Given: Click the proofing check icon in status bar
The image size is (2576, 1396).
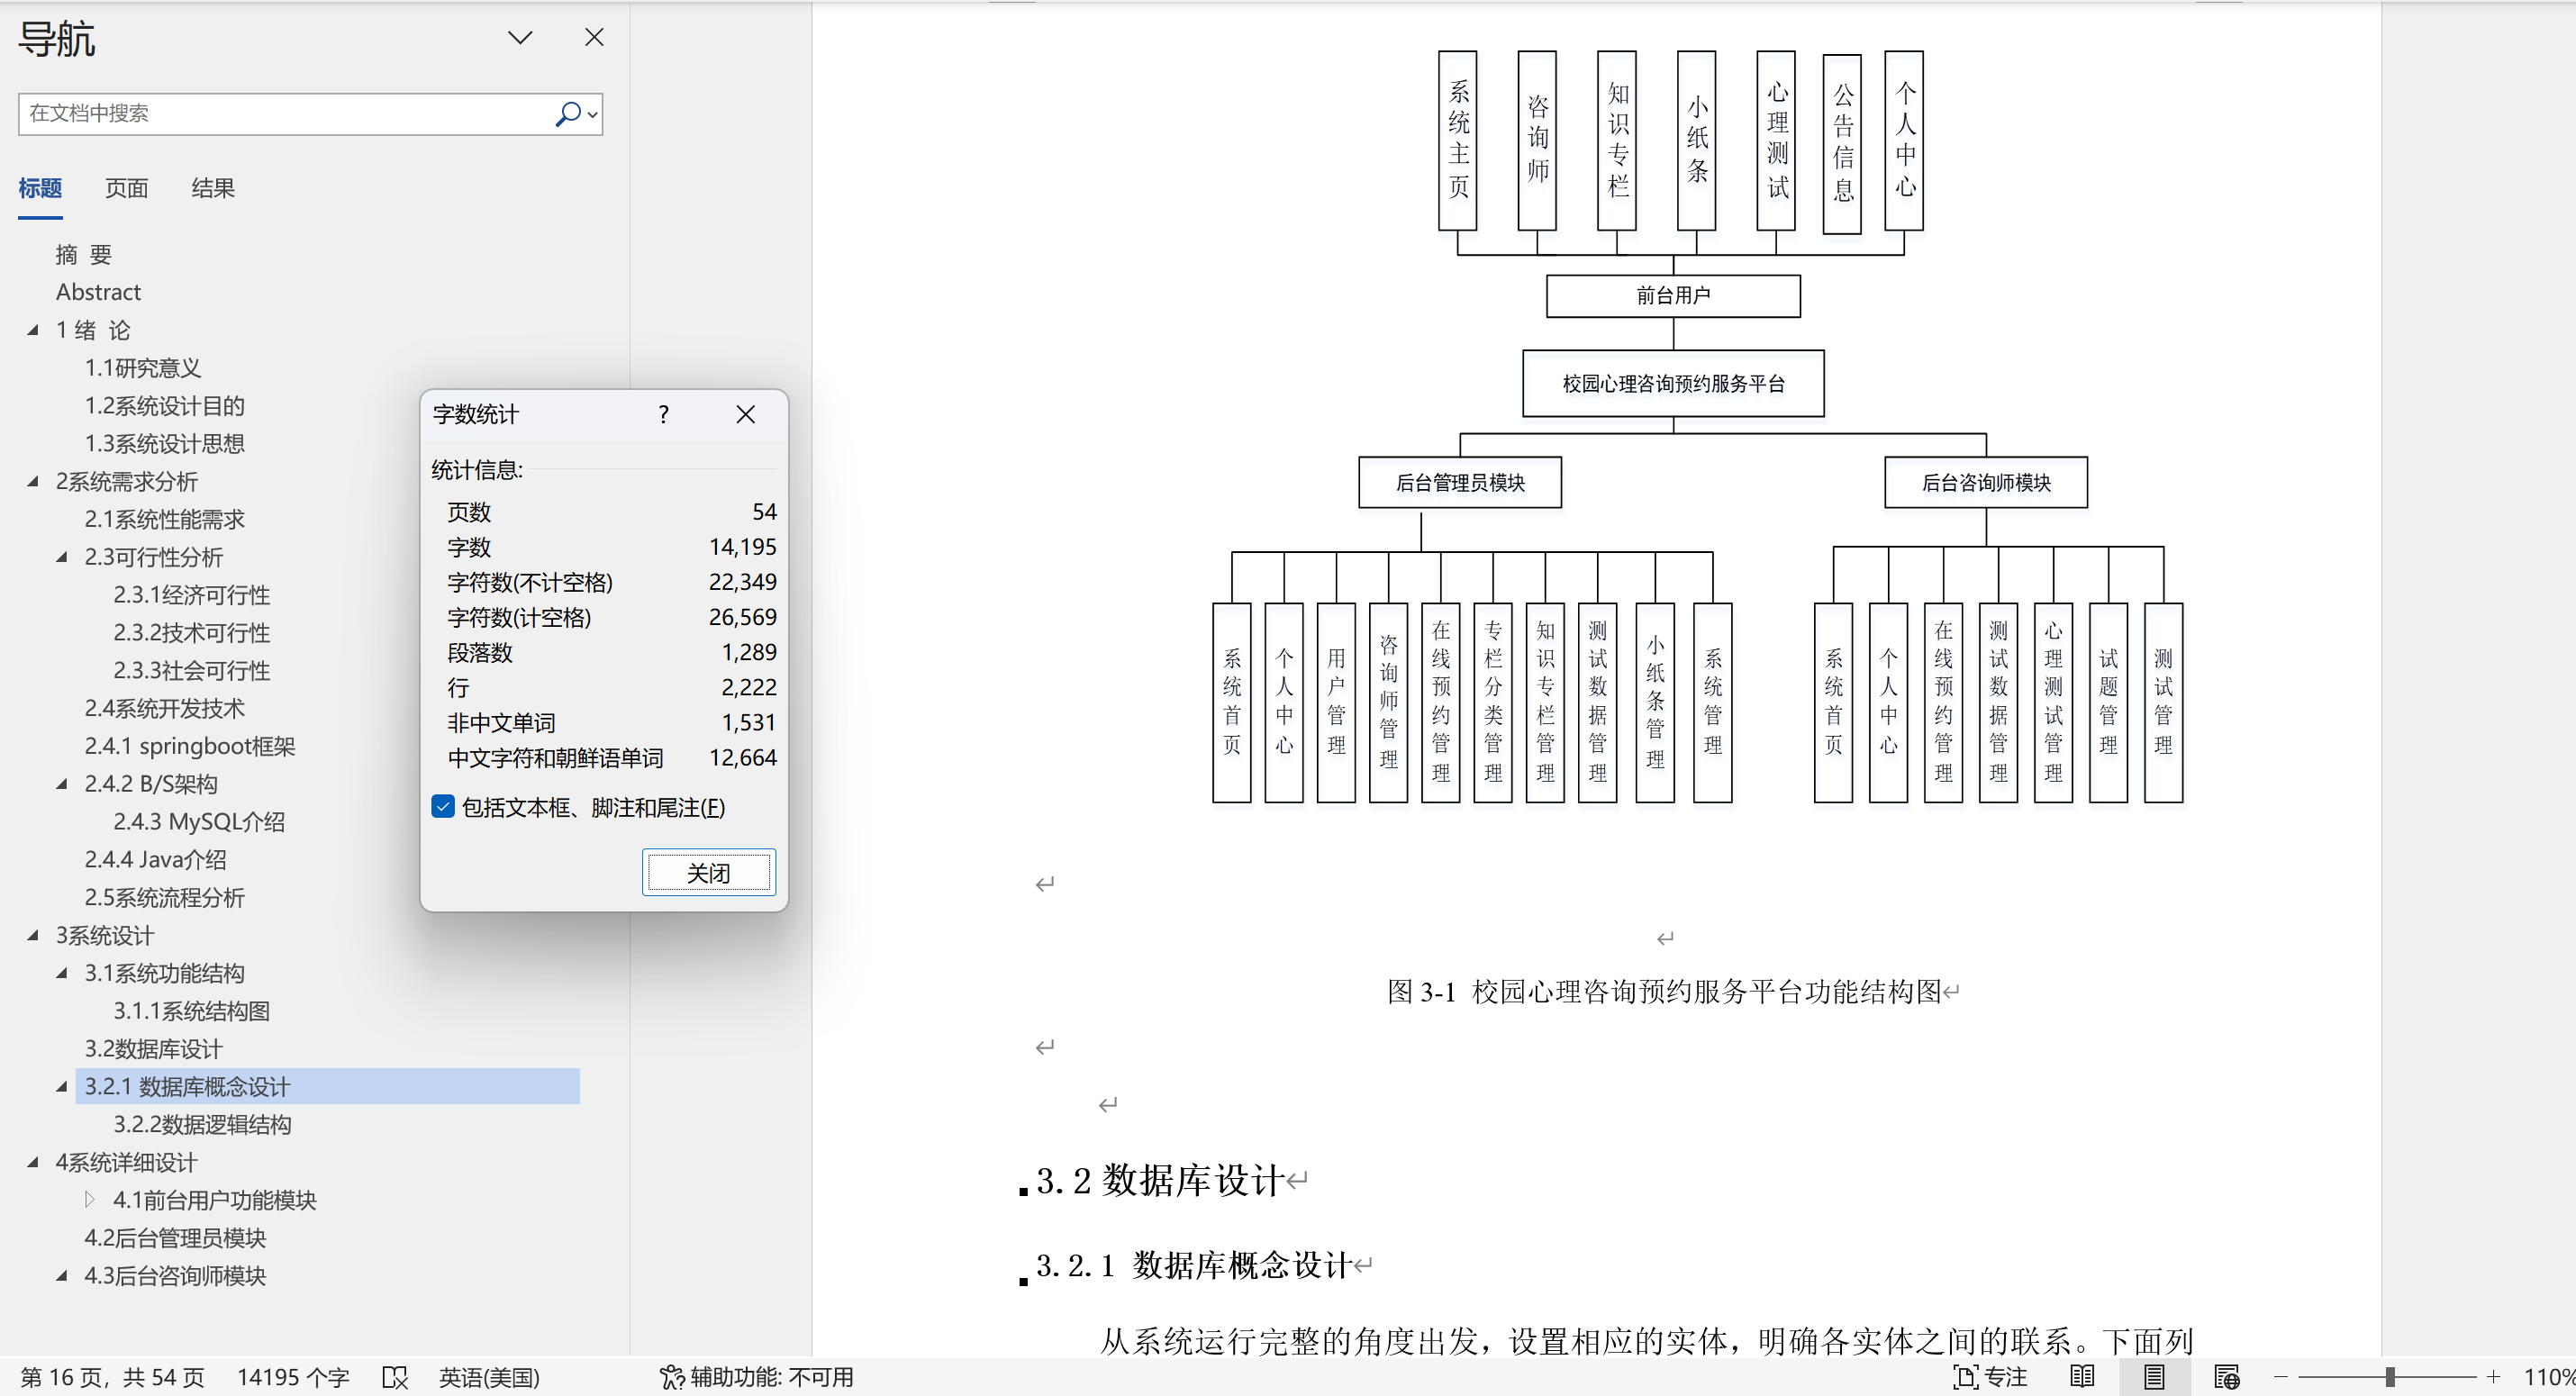Looking at the screenshot, I should tap(395, 1377).
